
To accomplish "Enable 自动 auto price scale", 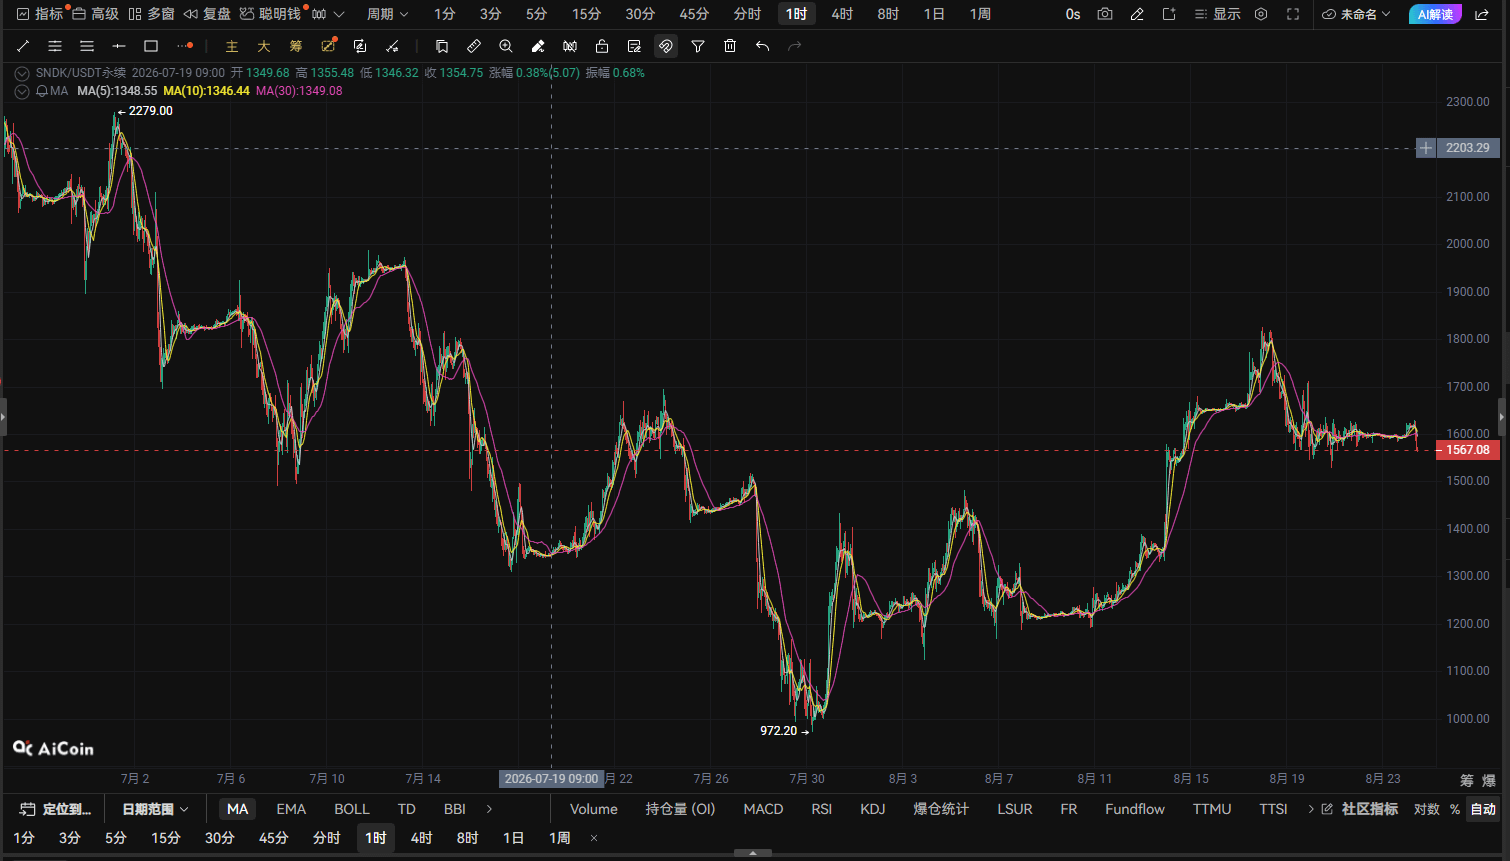I will 1483,809.
